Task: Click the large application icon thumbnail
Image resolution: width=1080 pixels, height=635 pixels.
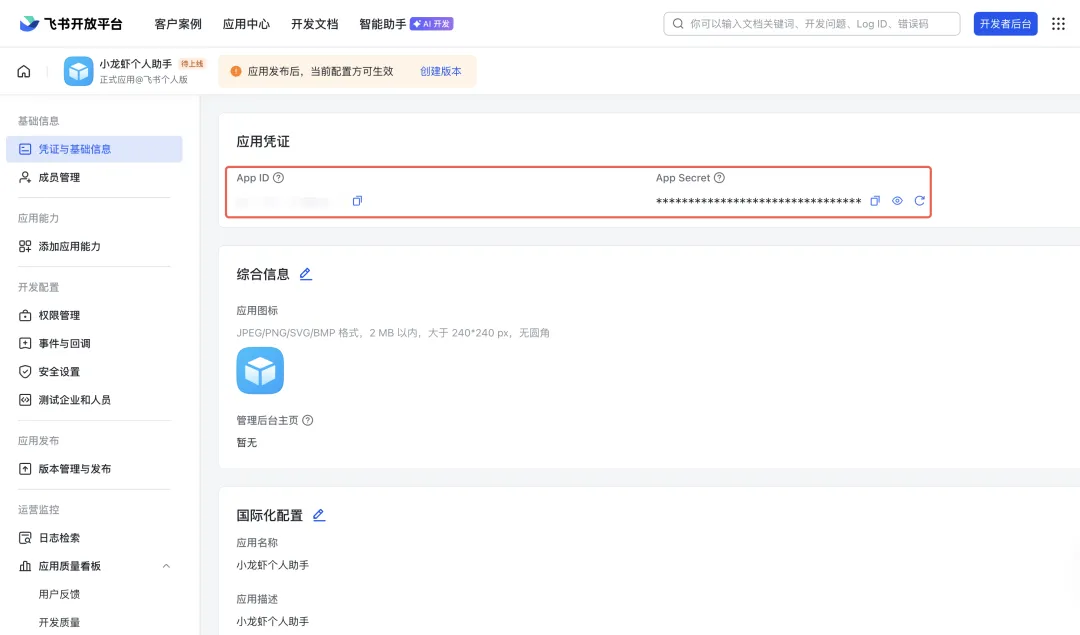Action: 260,371
